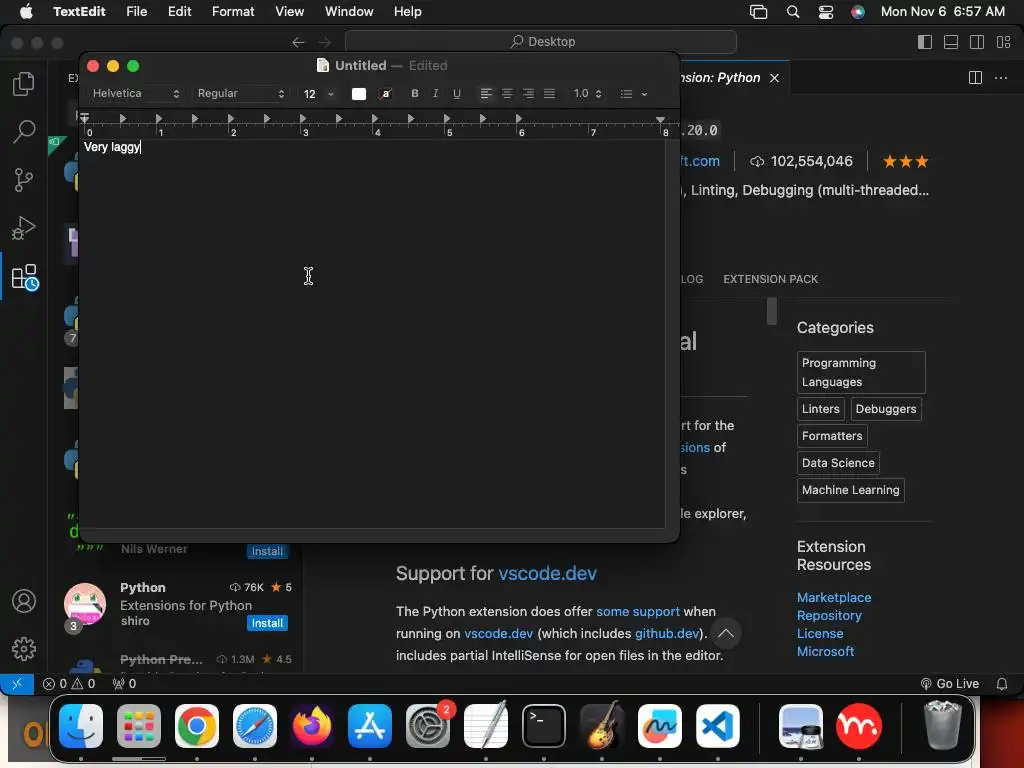Open the View menu
1024x768 pixels.
[289, 11]
